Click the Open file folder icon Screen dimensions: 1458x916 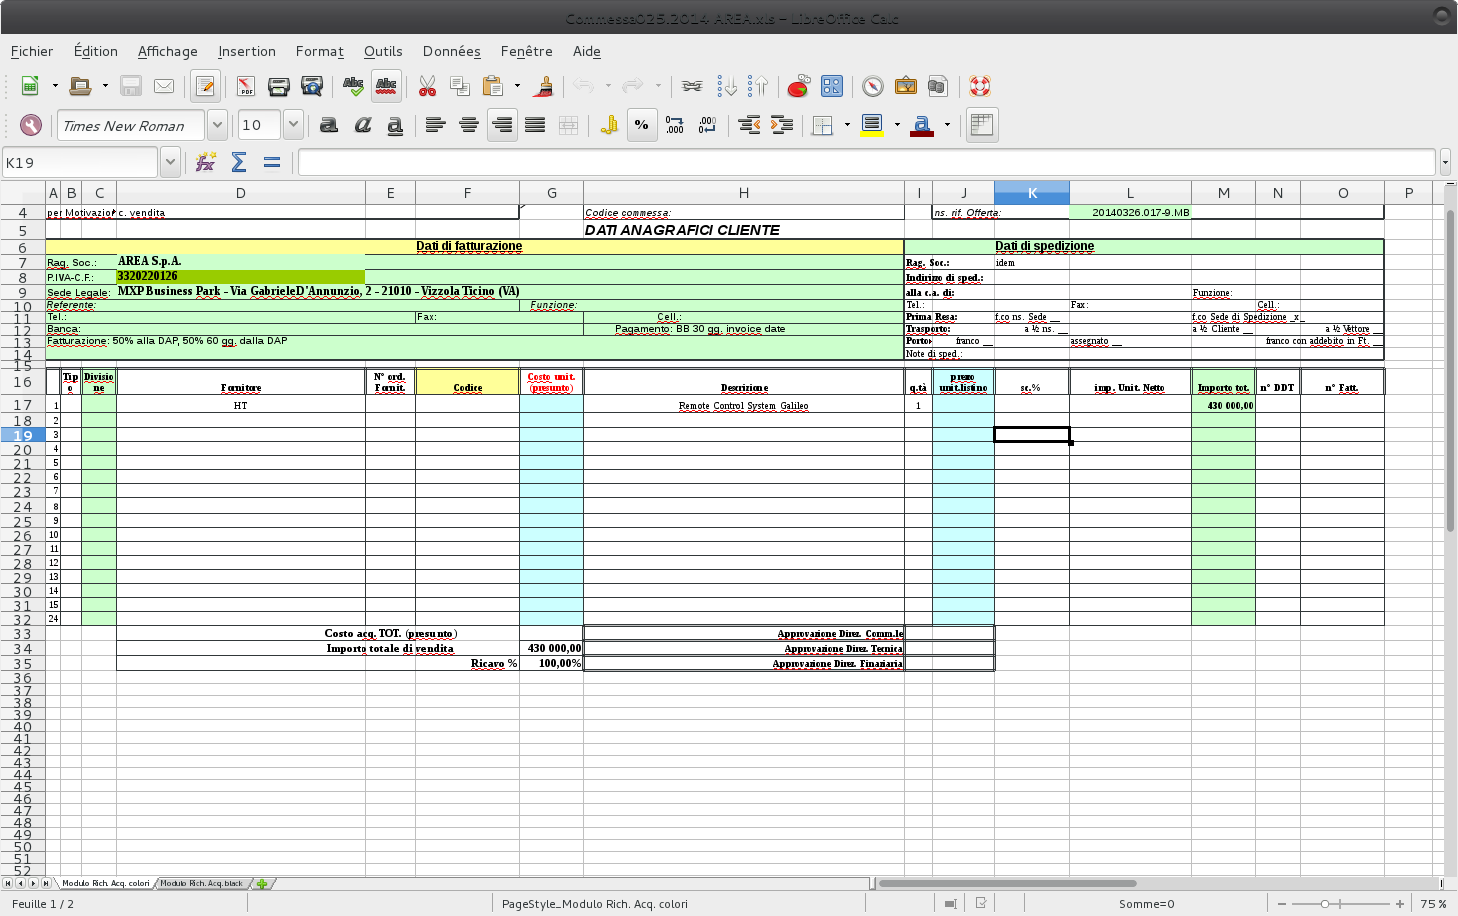pos(80,86)
